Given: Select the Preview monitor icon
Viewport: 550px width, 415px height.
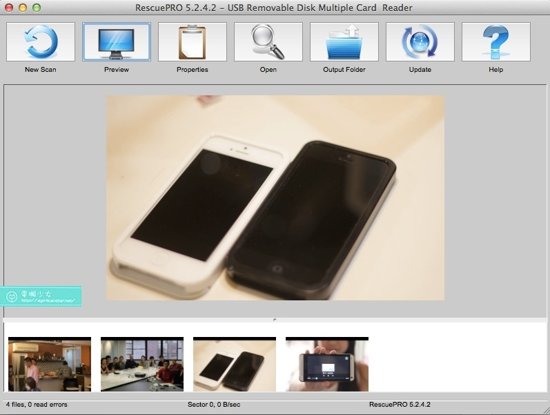Looking at the screenshot, I should [116, 42].
